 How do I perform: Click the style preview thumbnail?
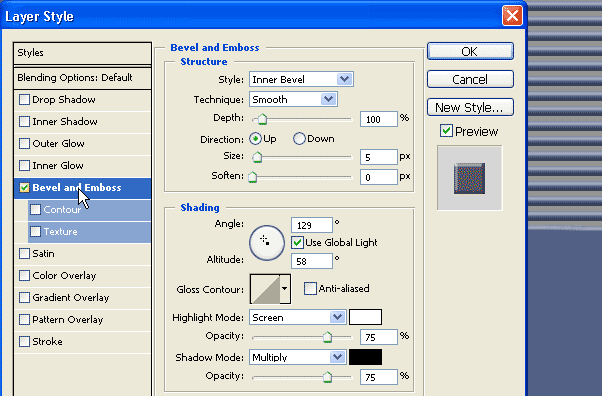click(470, 178)
